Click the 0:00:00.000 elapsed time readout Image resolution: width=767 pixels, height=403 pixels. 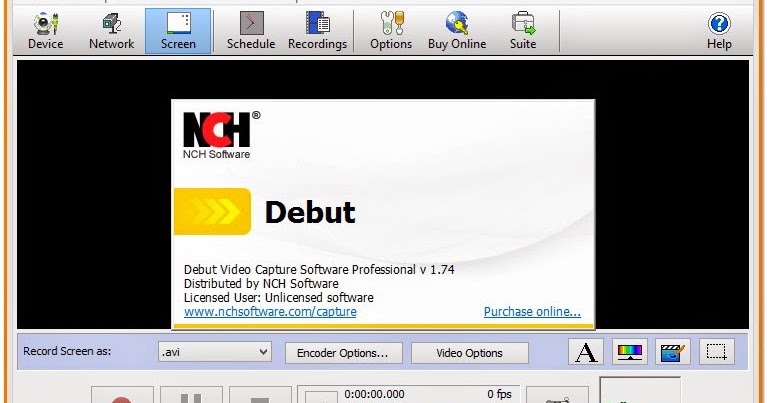click(x=374, y=394)
